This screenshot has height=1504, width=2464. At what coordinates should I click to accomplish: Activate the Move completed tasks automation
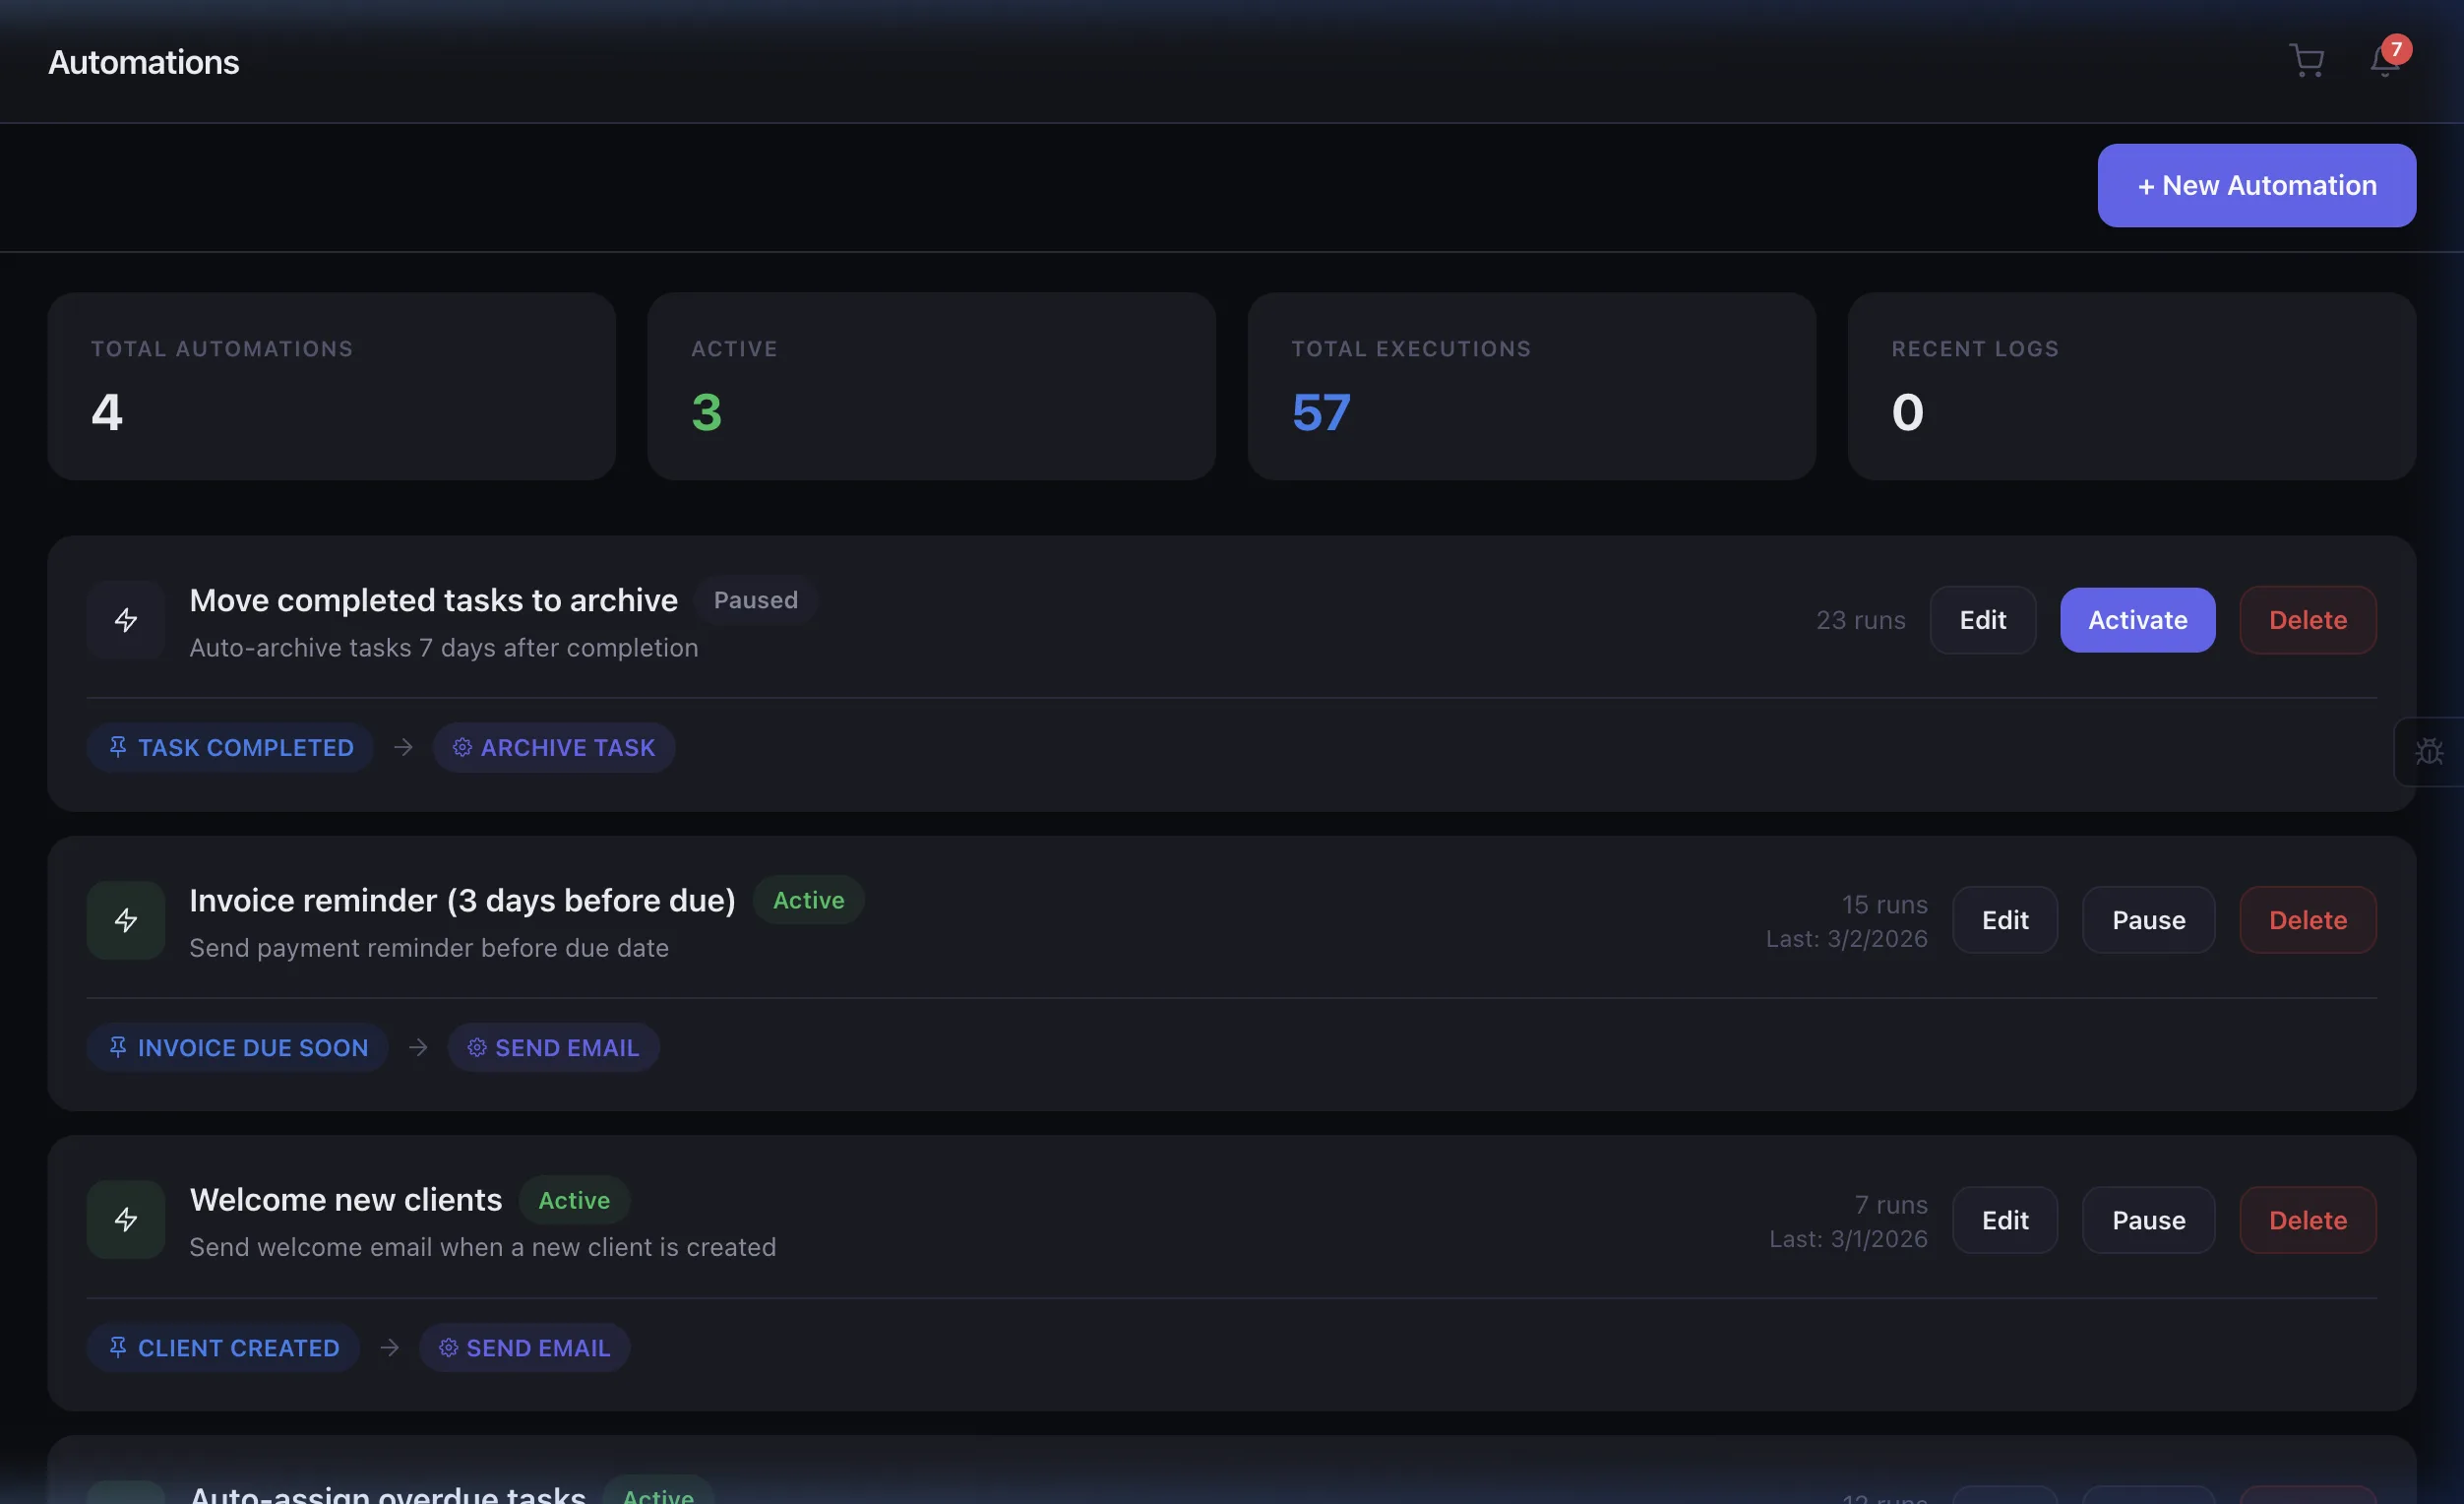point(2136,620)
